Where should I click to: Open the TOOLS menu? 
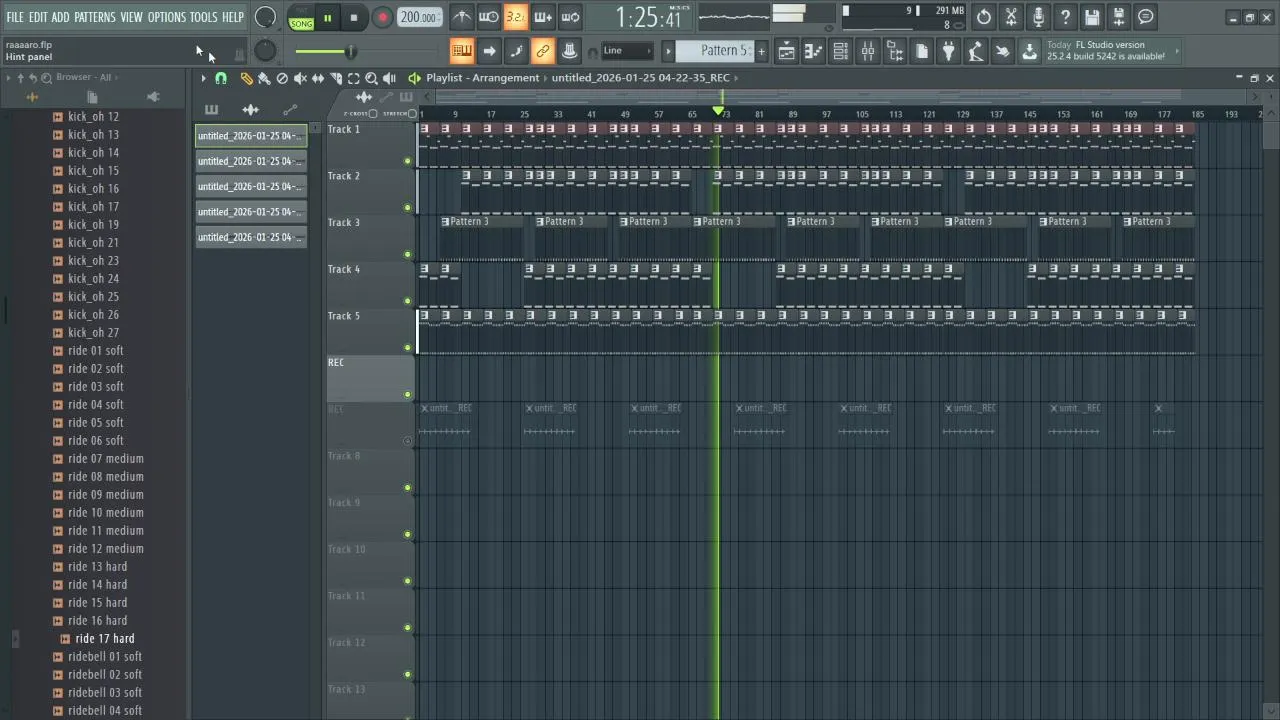click(204, 17)
